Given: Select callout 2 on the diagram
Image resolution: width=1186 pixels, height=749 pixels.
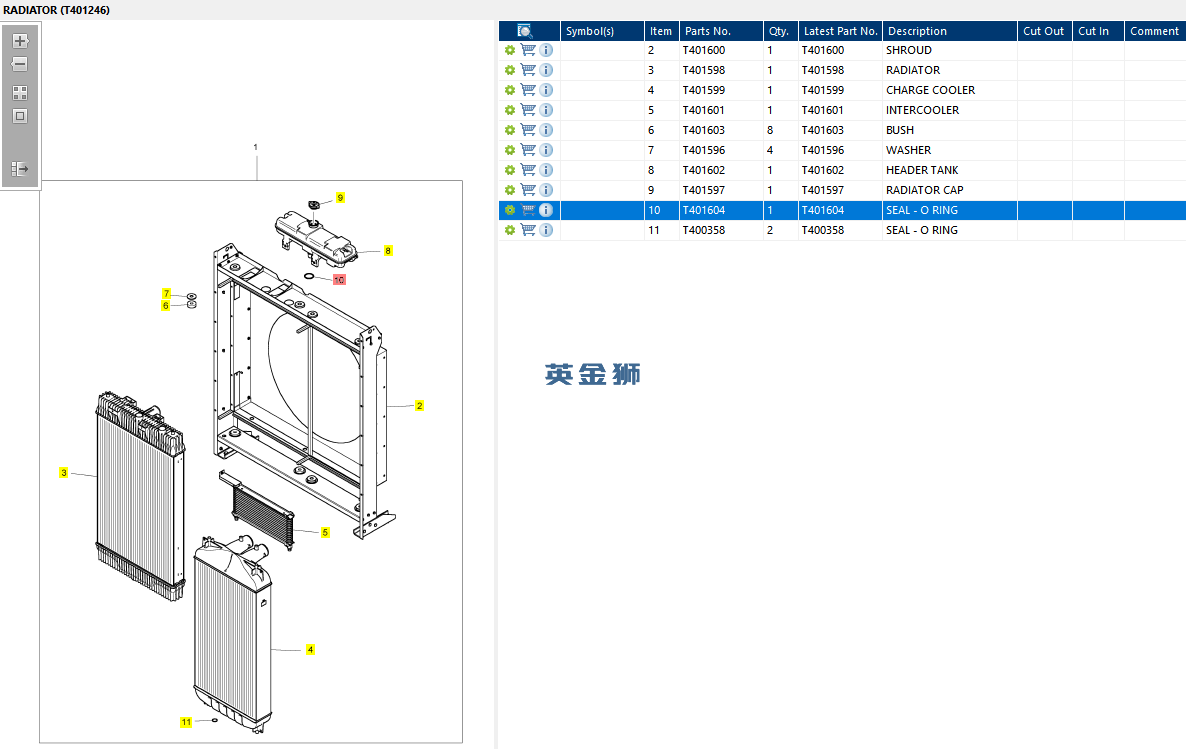Looking at the screenshot, I should (420, 406).
